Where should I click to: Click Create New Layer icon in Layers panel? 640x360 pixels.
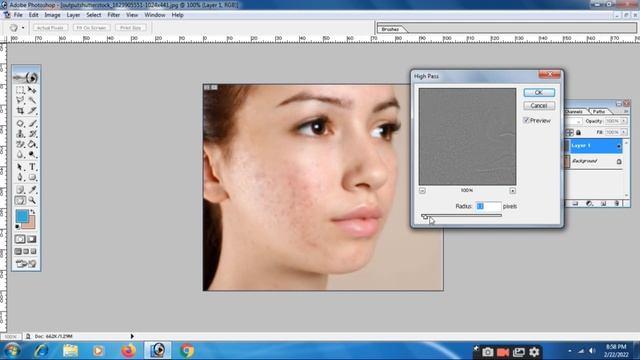tap(603, 203)
